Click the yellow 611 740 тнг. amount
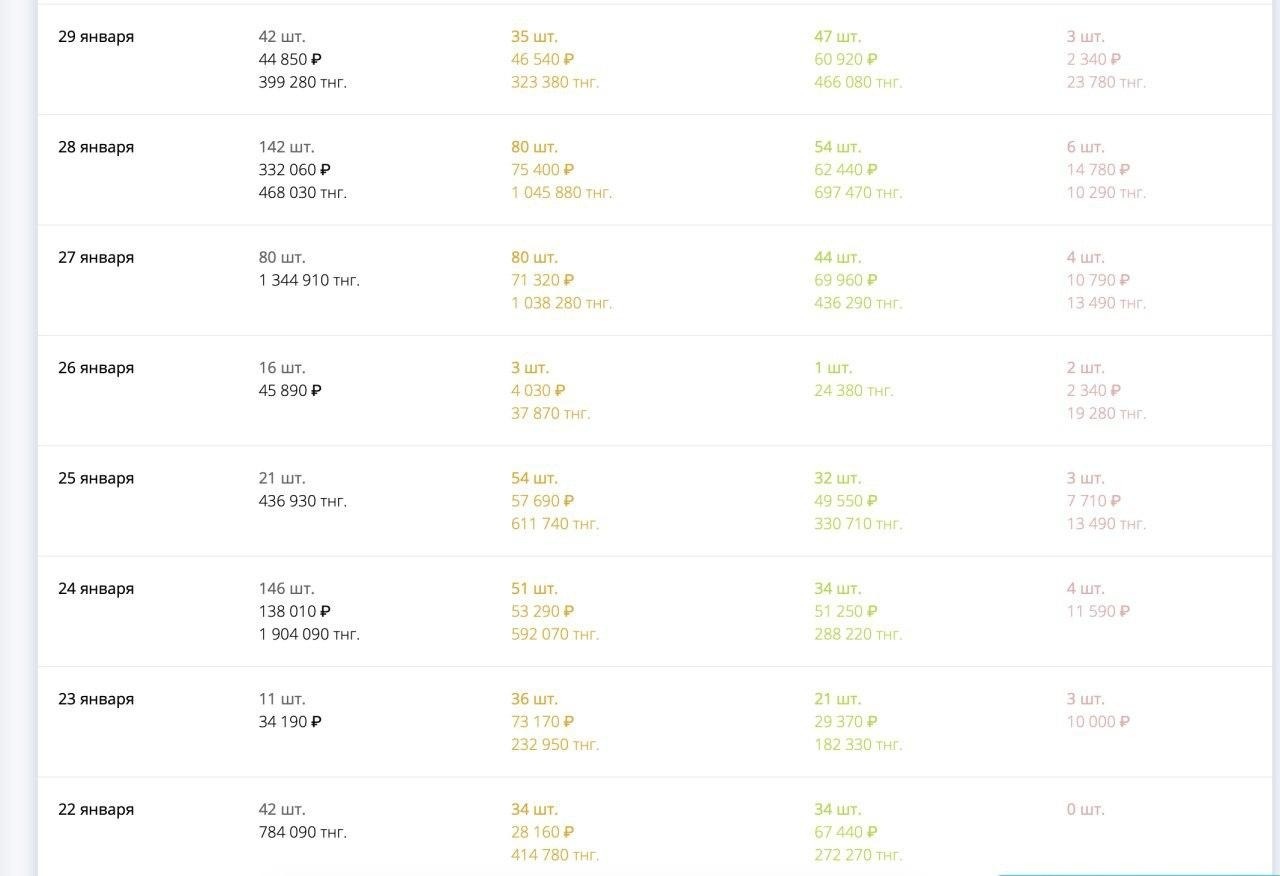This screenshot has width=1280, height=876. [555, 523]
